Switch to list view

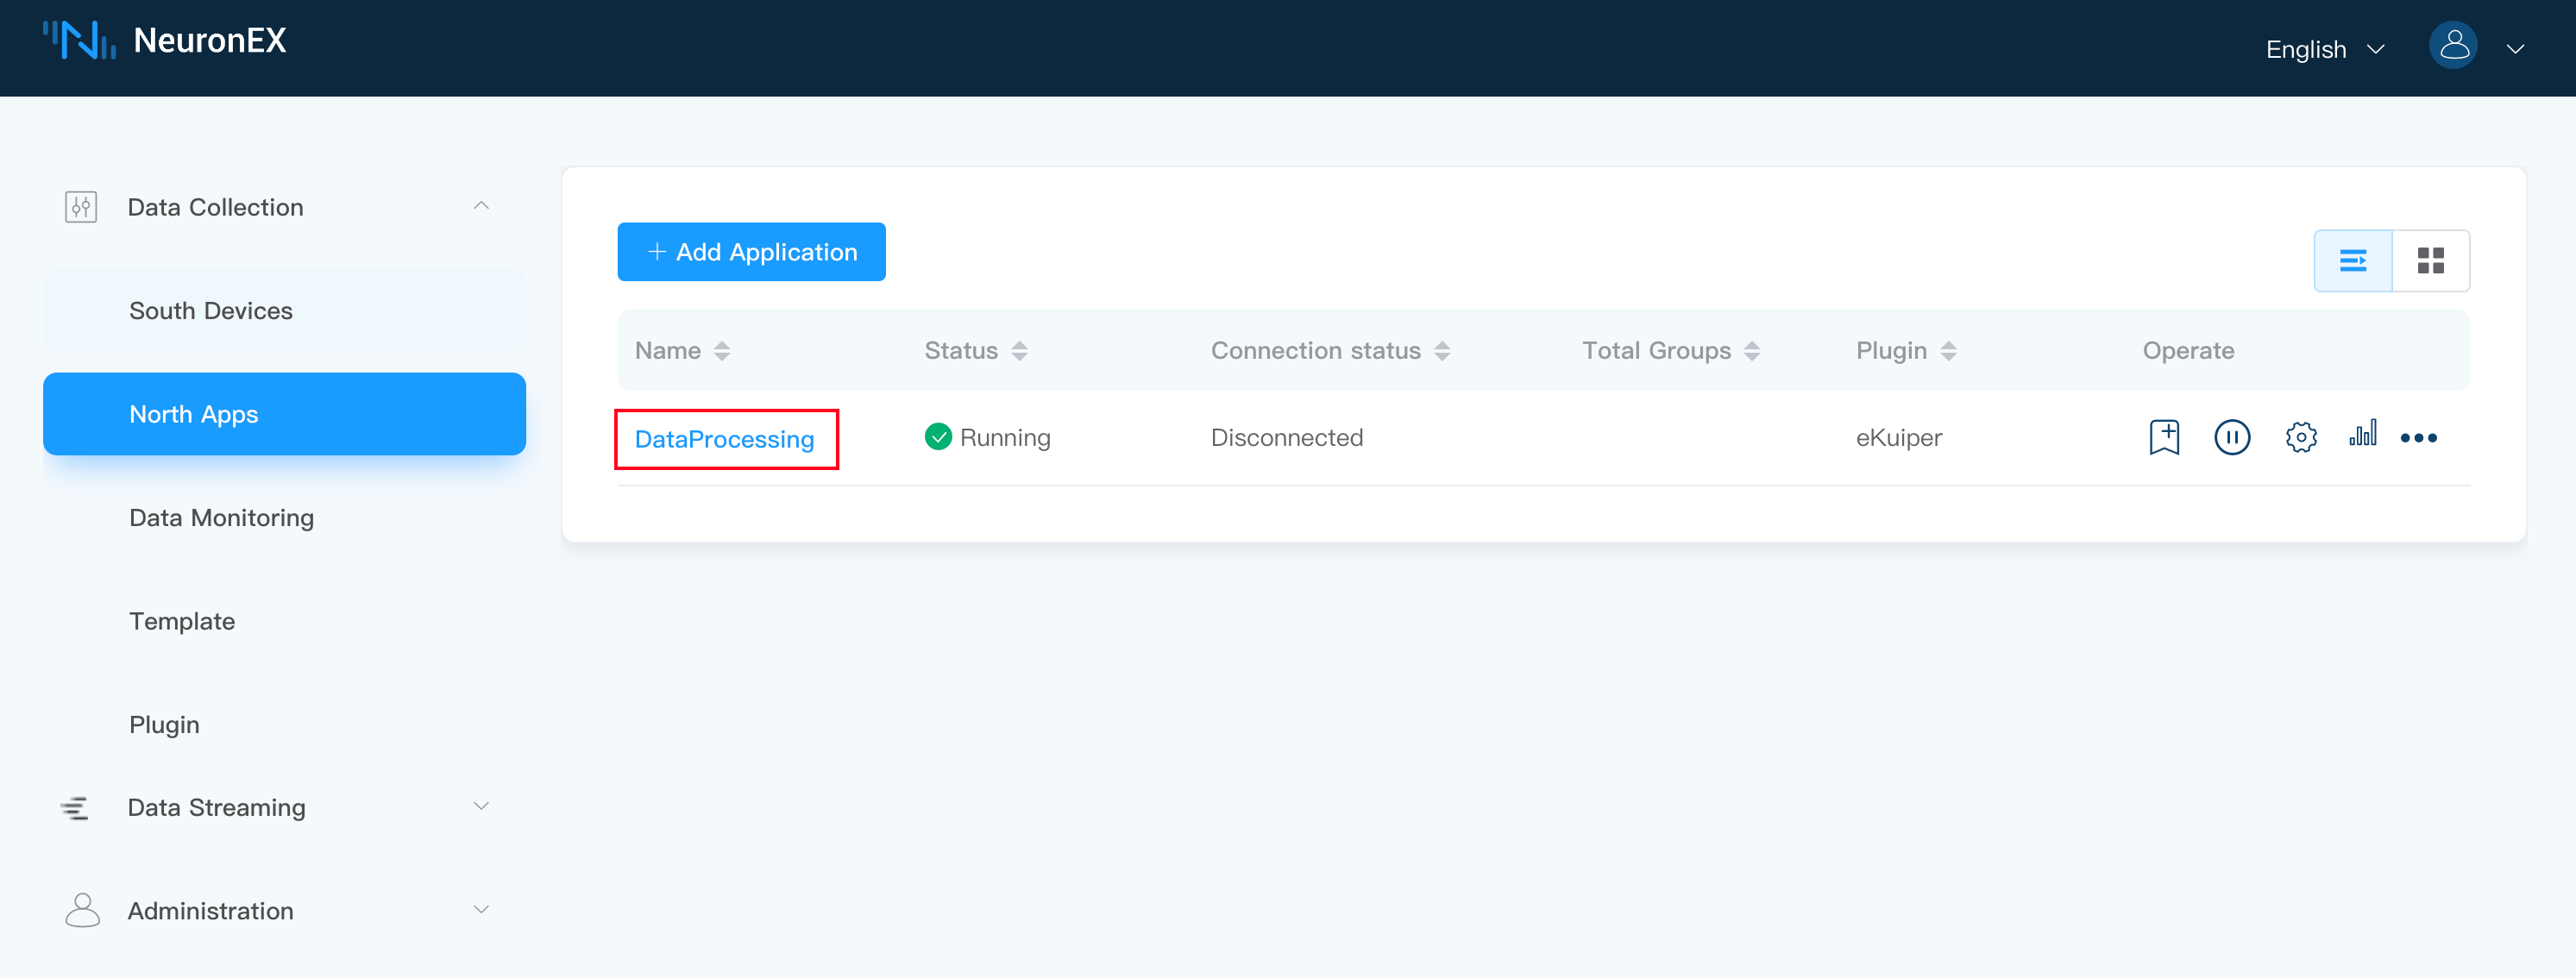2353,261
